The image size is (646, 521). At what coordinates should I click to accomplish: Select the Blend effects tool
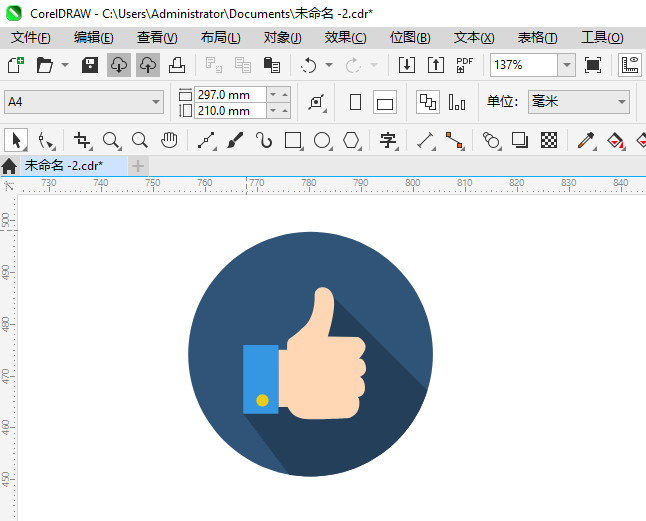pyautogui.click(x=492, y=140)
